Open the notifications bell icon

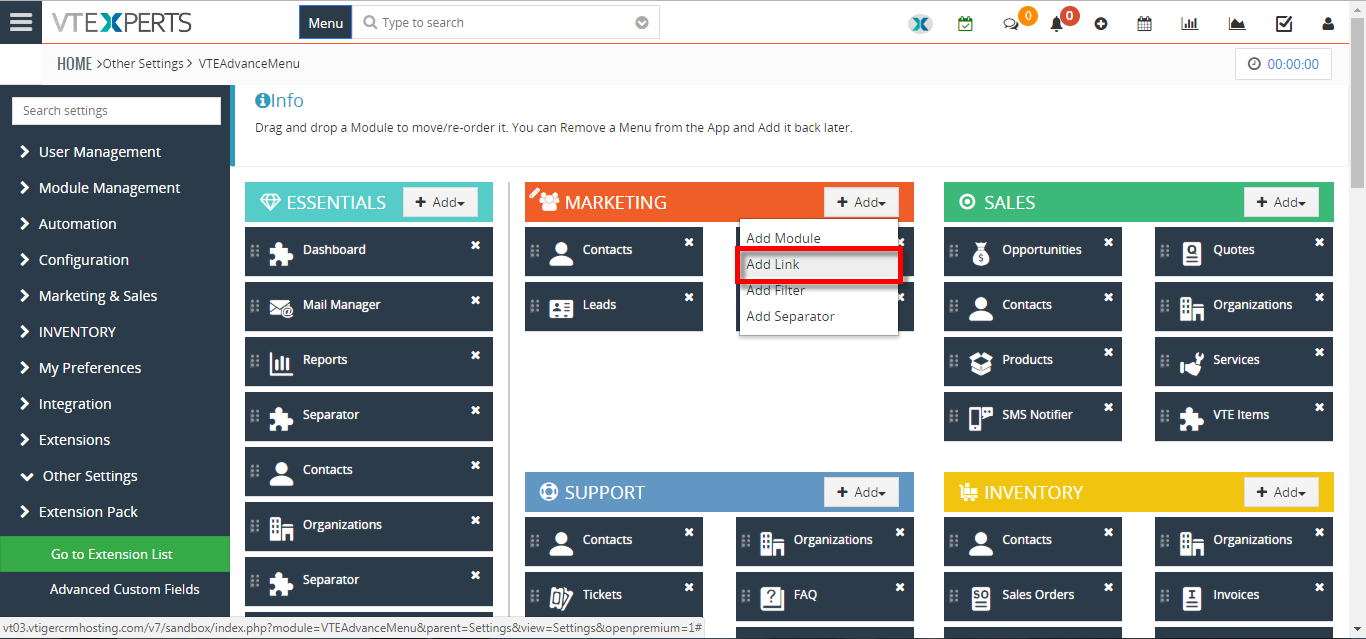[1056, 24]
